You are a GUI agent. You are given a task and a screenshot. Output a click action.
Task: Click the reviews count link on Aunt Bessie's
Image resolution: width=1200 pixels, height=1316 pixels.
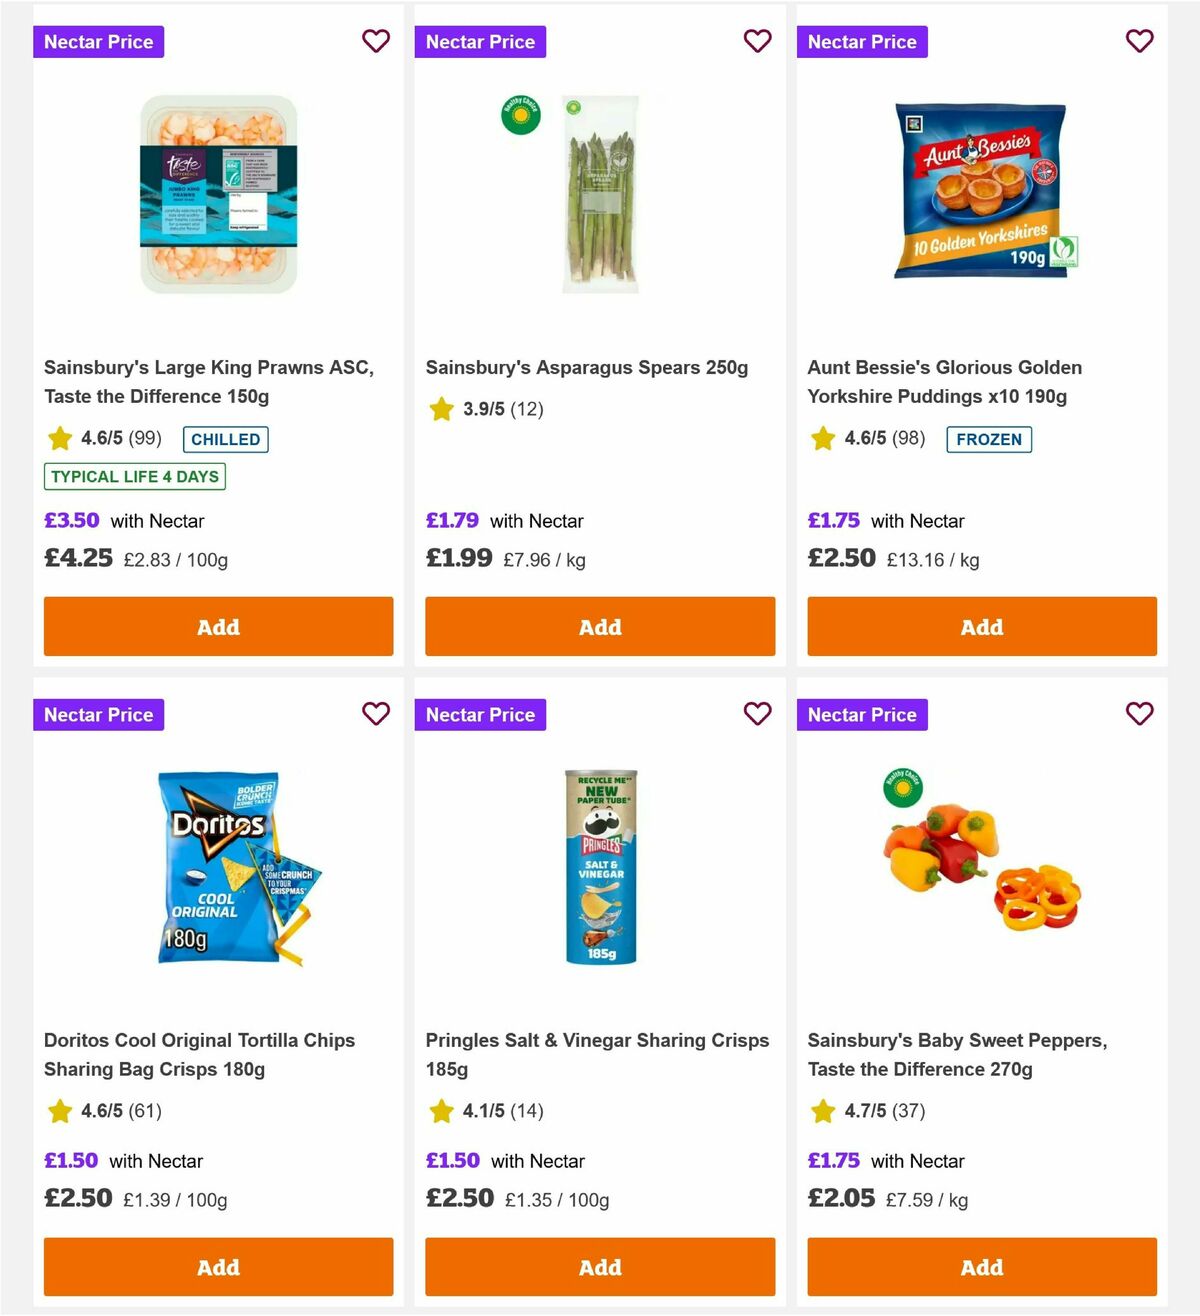(x=907, y=438)
